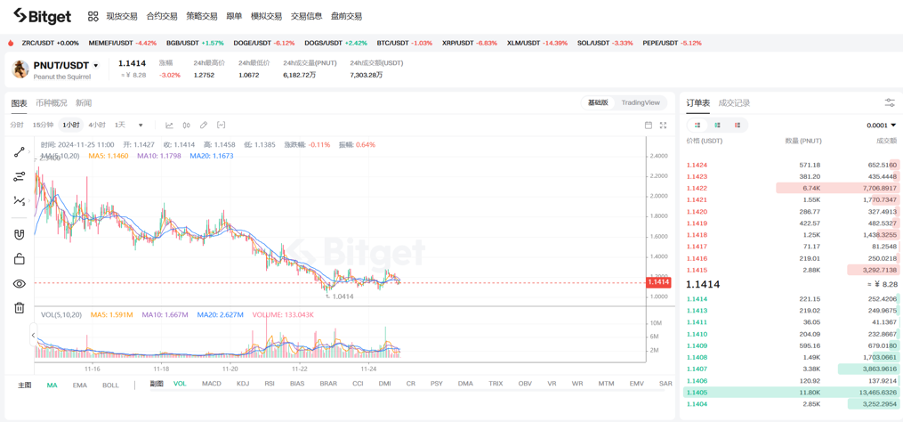Open the 币种概况 coin overview tab
Image resolution: width=904 pixels, height=422 pixels.
[51, 103]
